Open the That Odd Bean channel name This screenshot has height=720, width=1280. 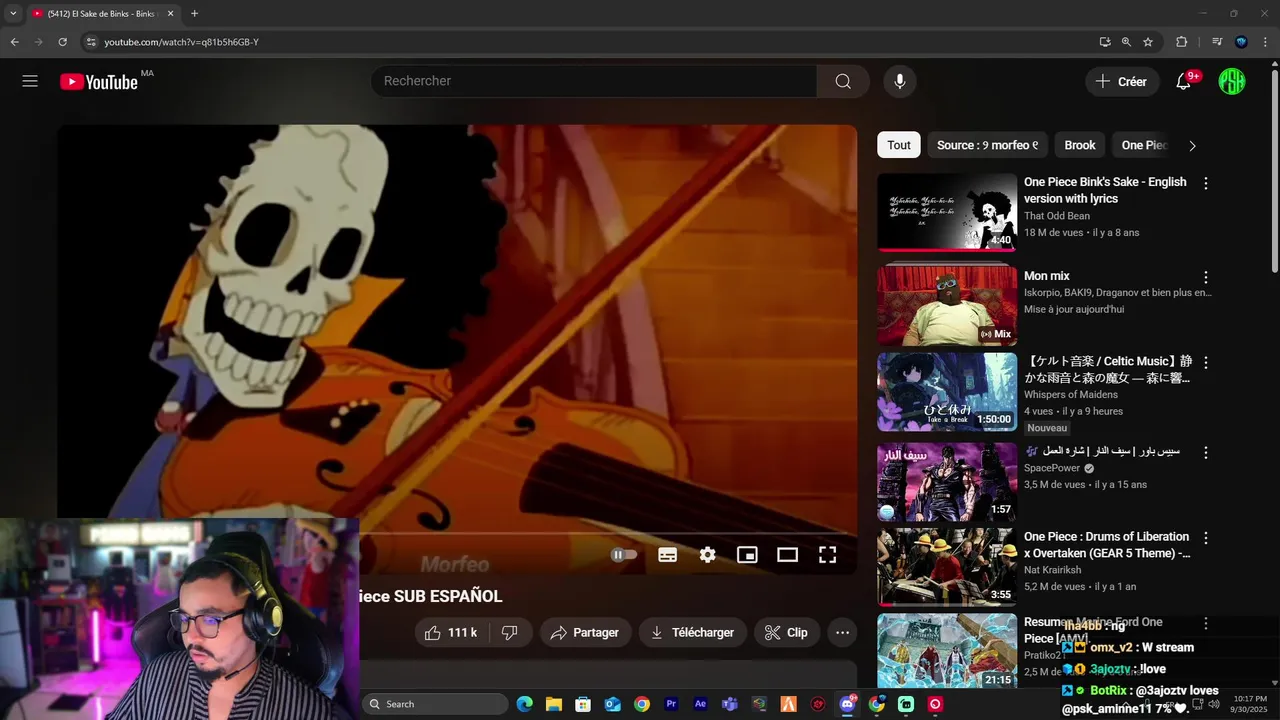1057,216
